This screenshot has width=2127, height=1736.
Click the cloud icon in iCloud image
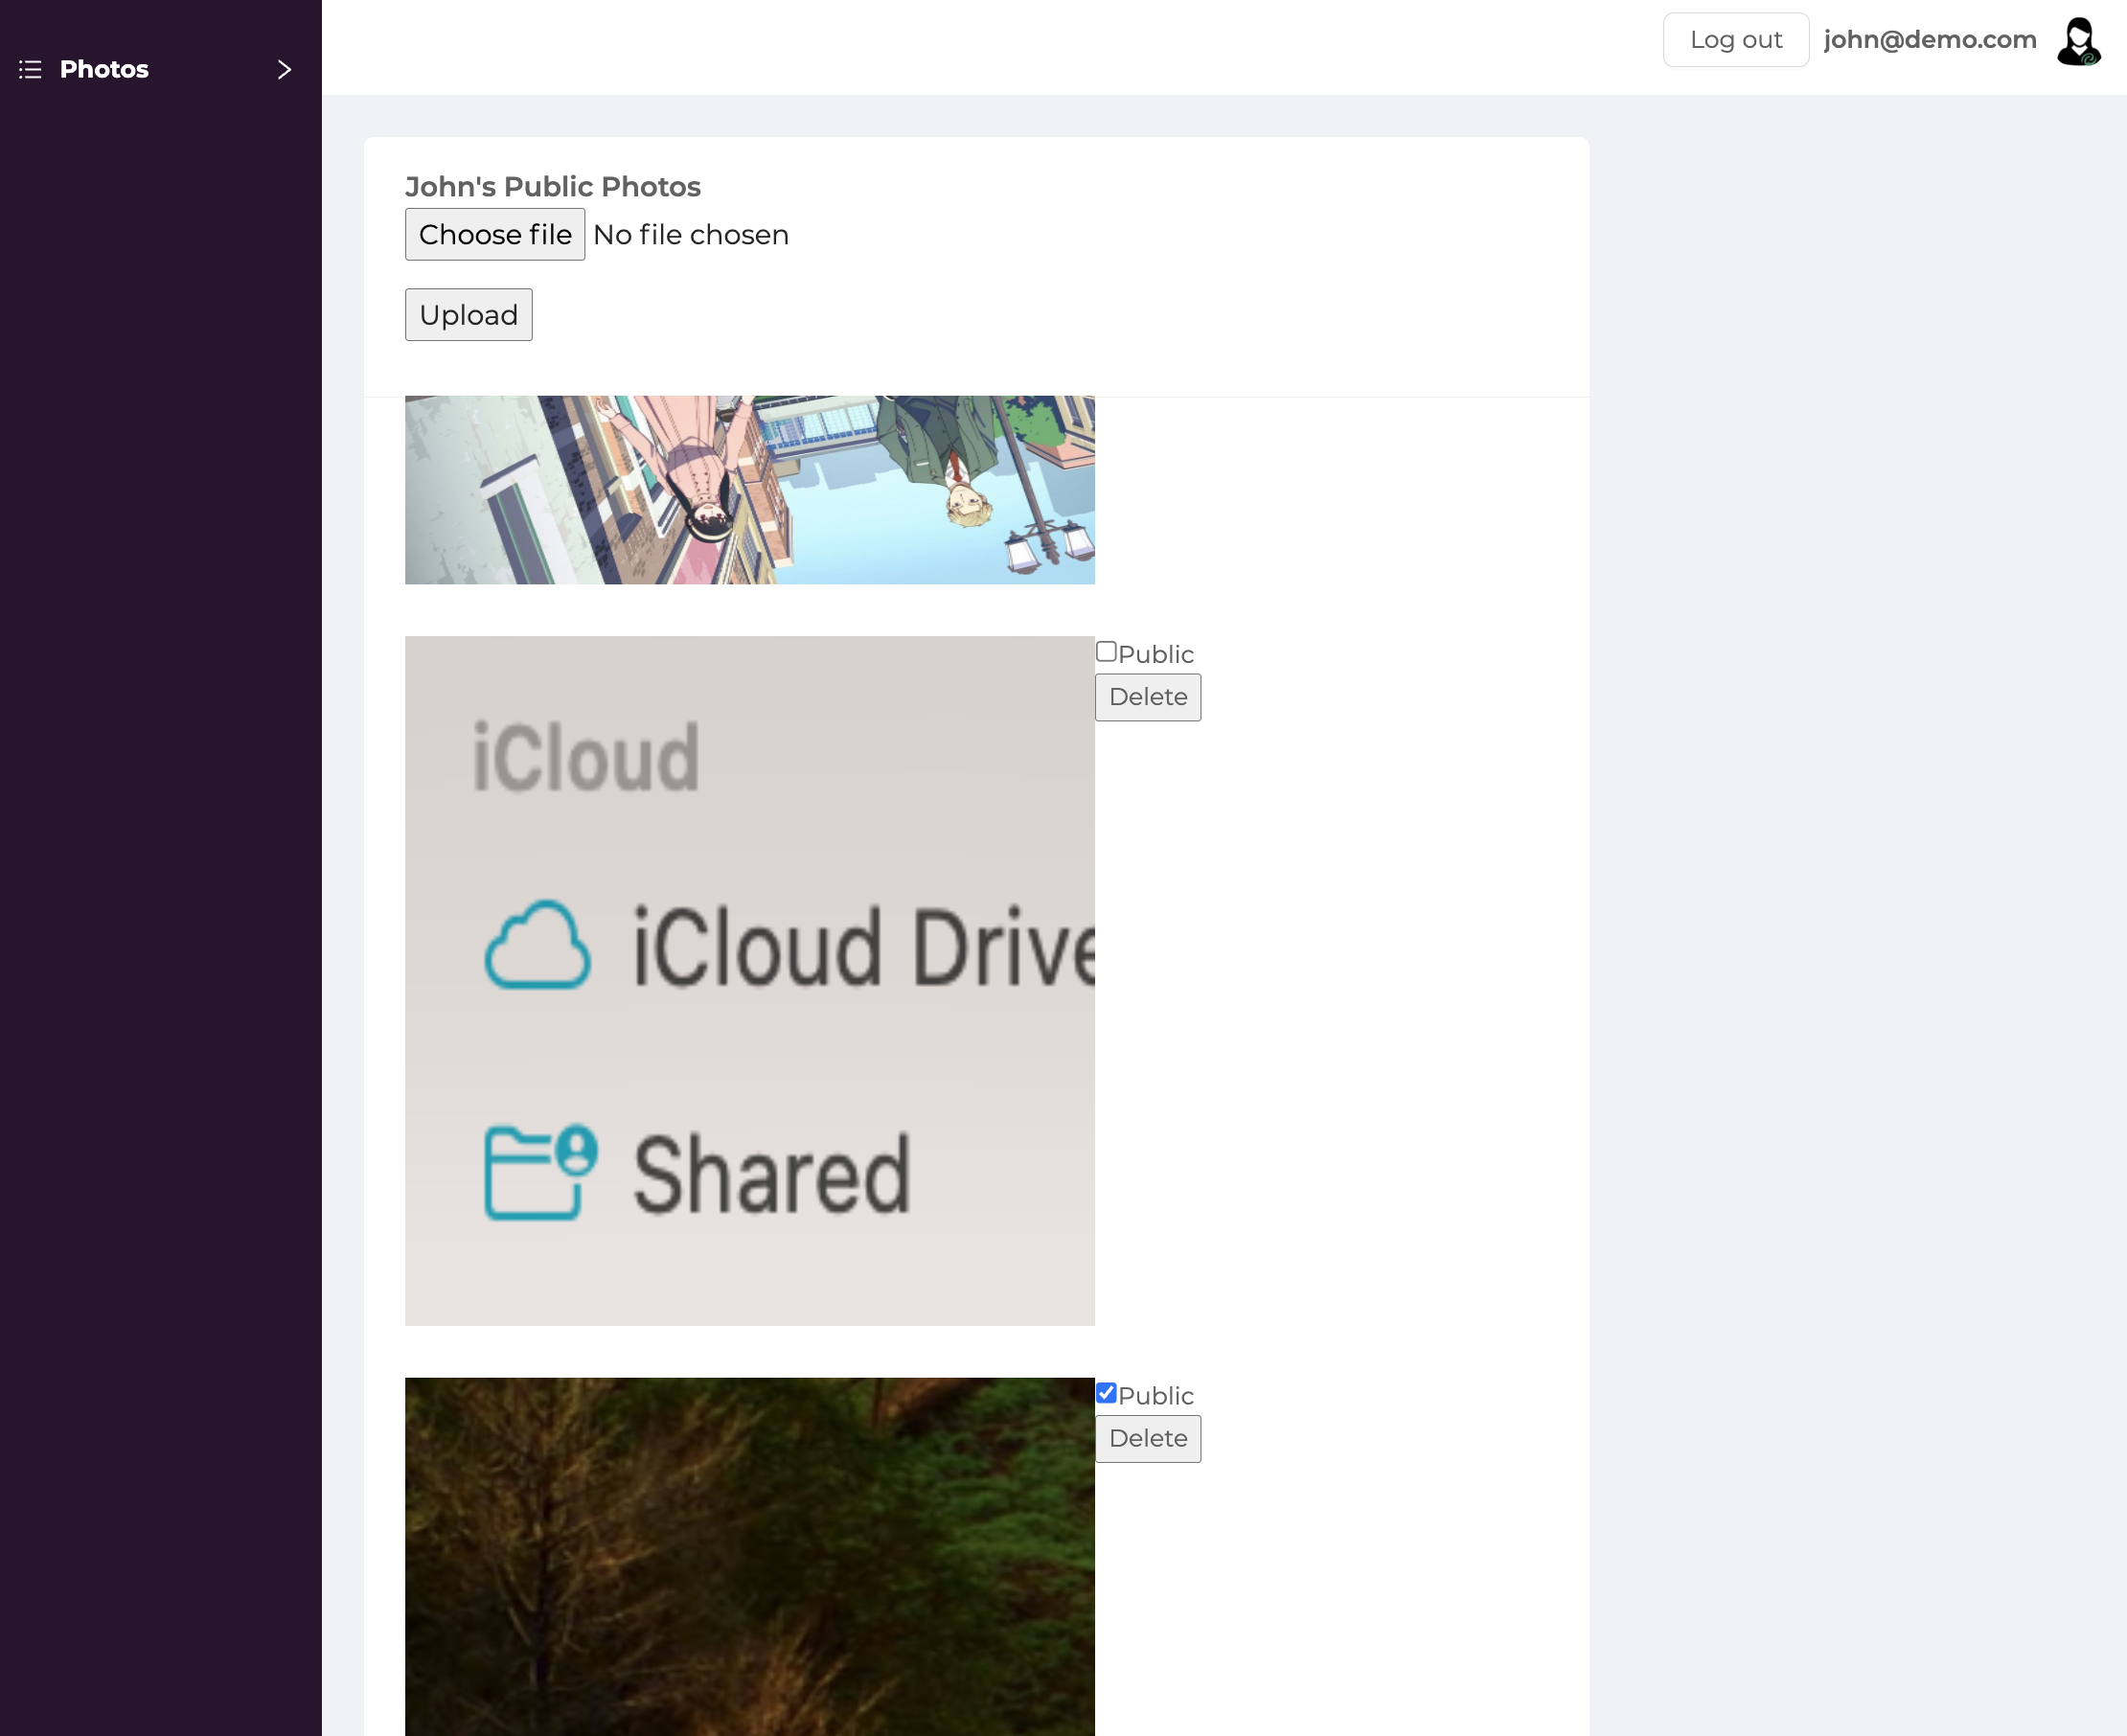coord(537,946)
